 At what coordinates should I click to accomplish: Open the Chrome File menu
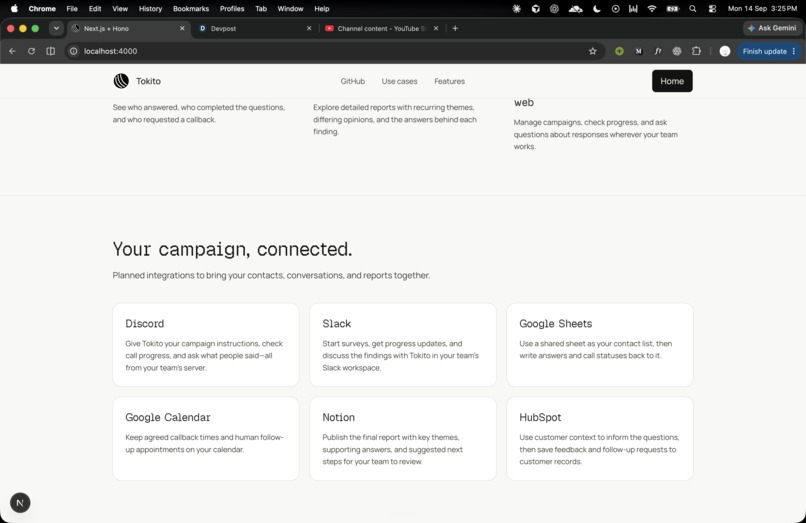(x=72, y=8)
